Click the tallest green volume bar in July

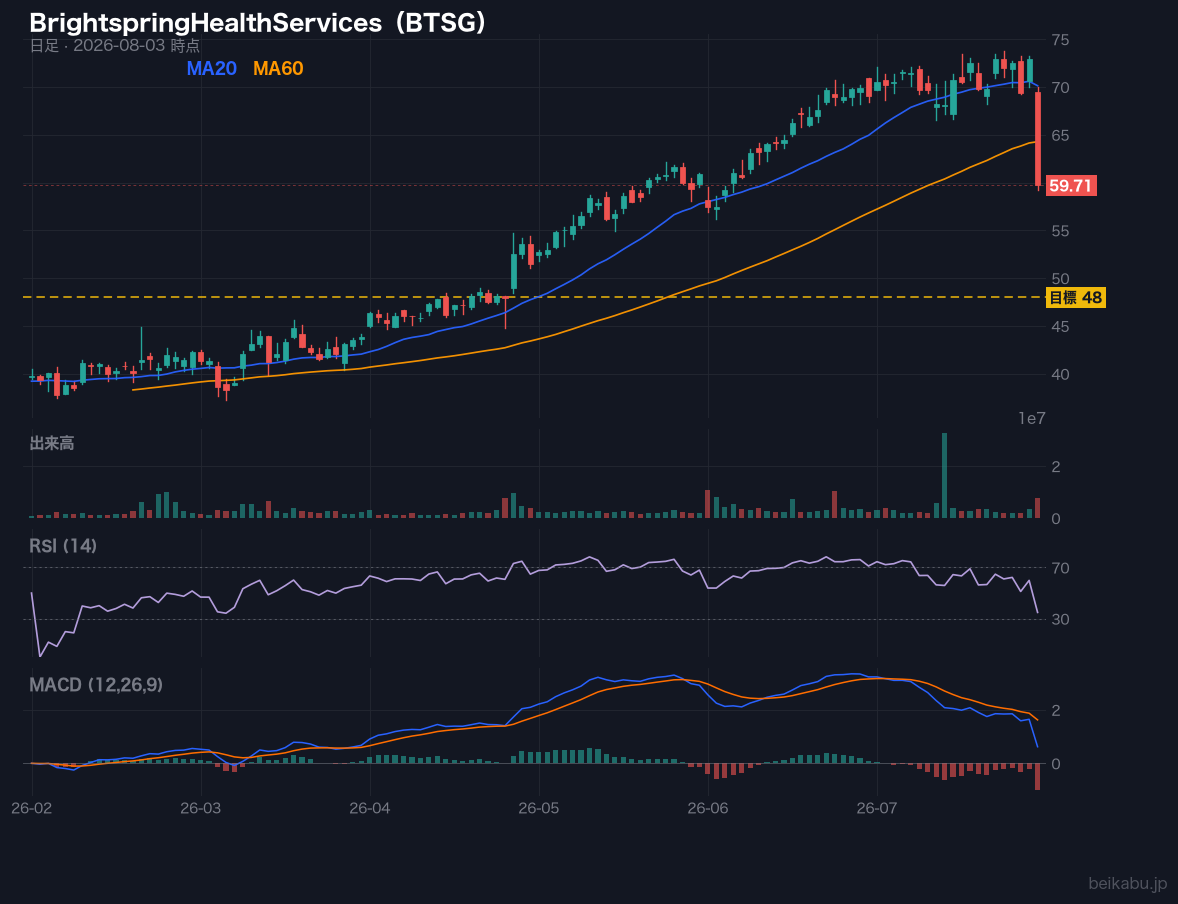[x=944, y=476]
